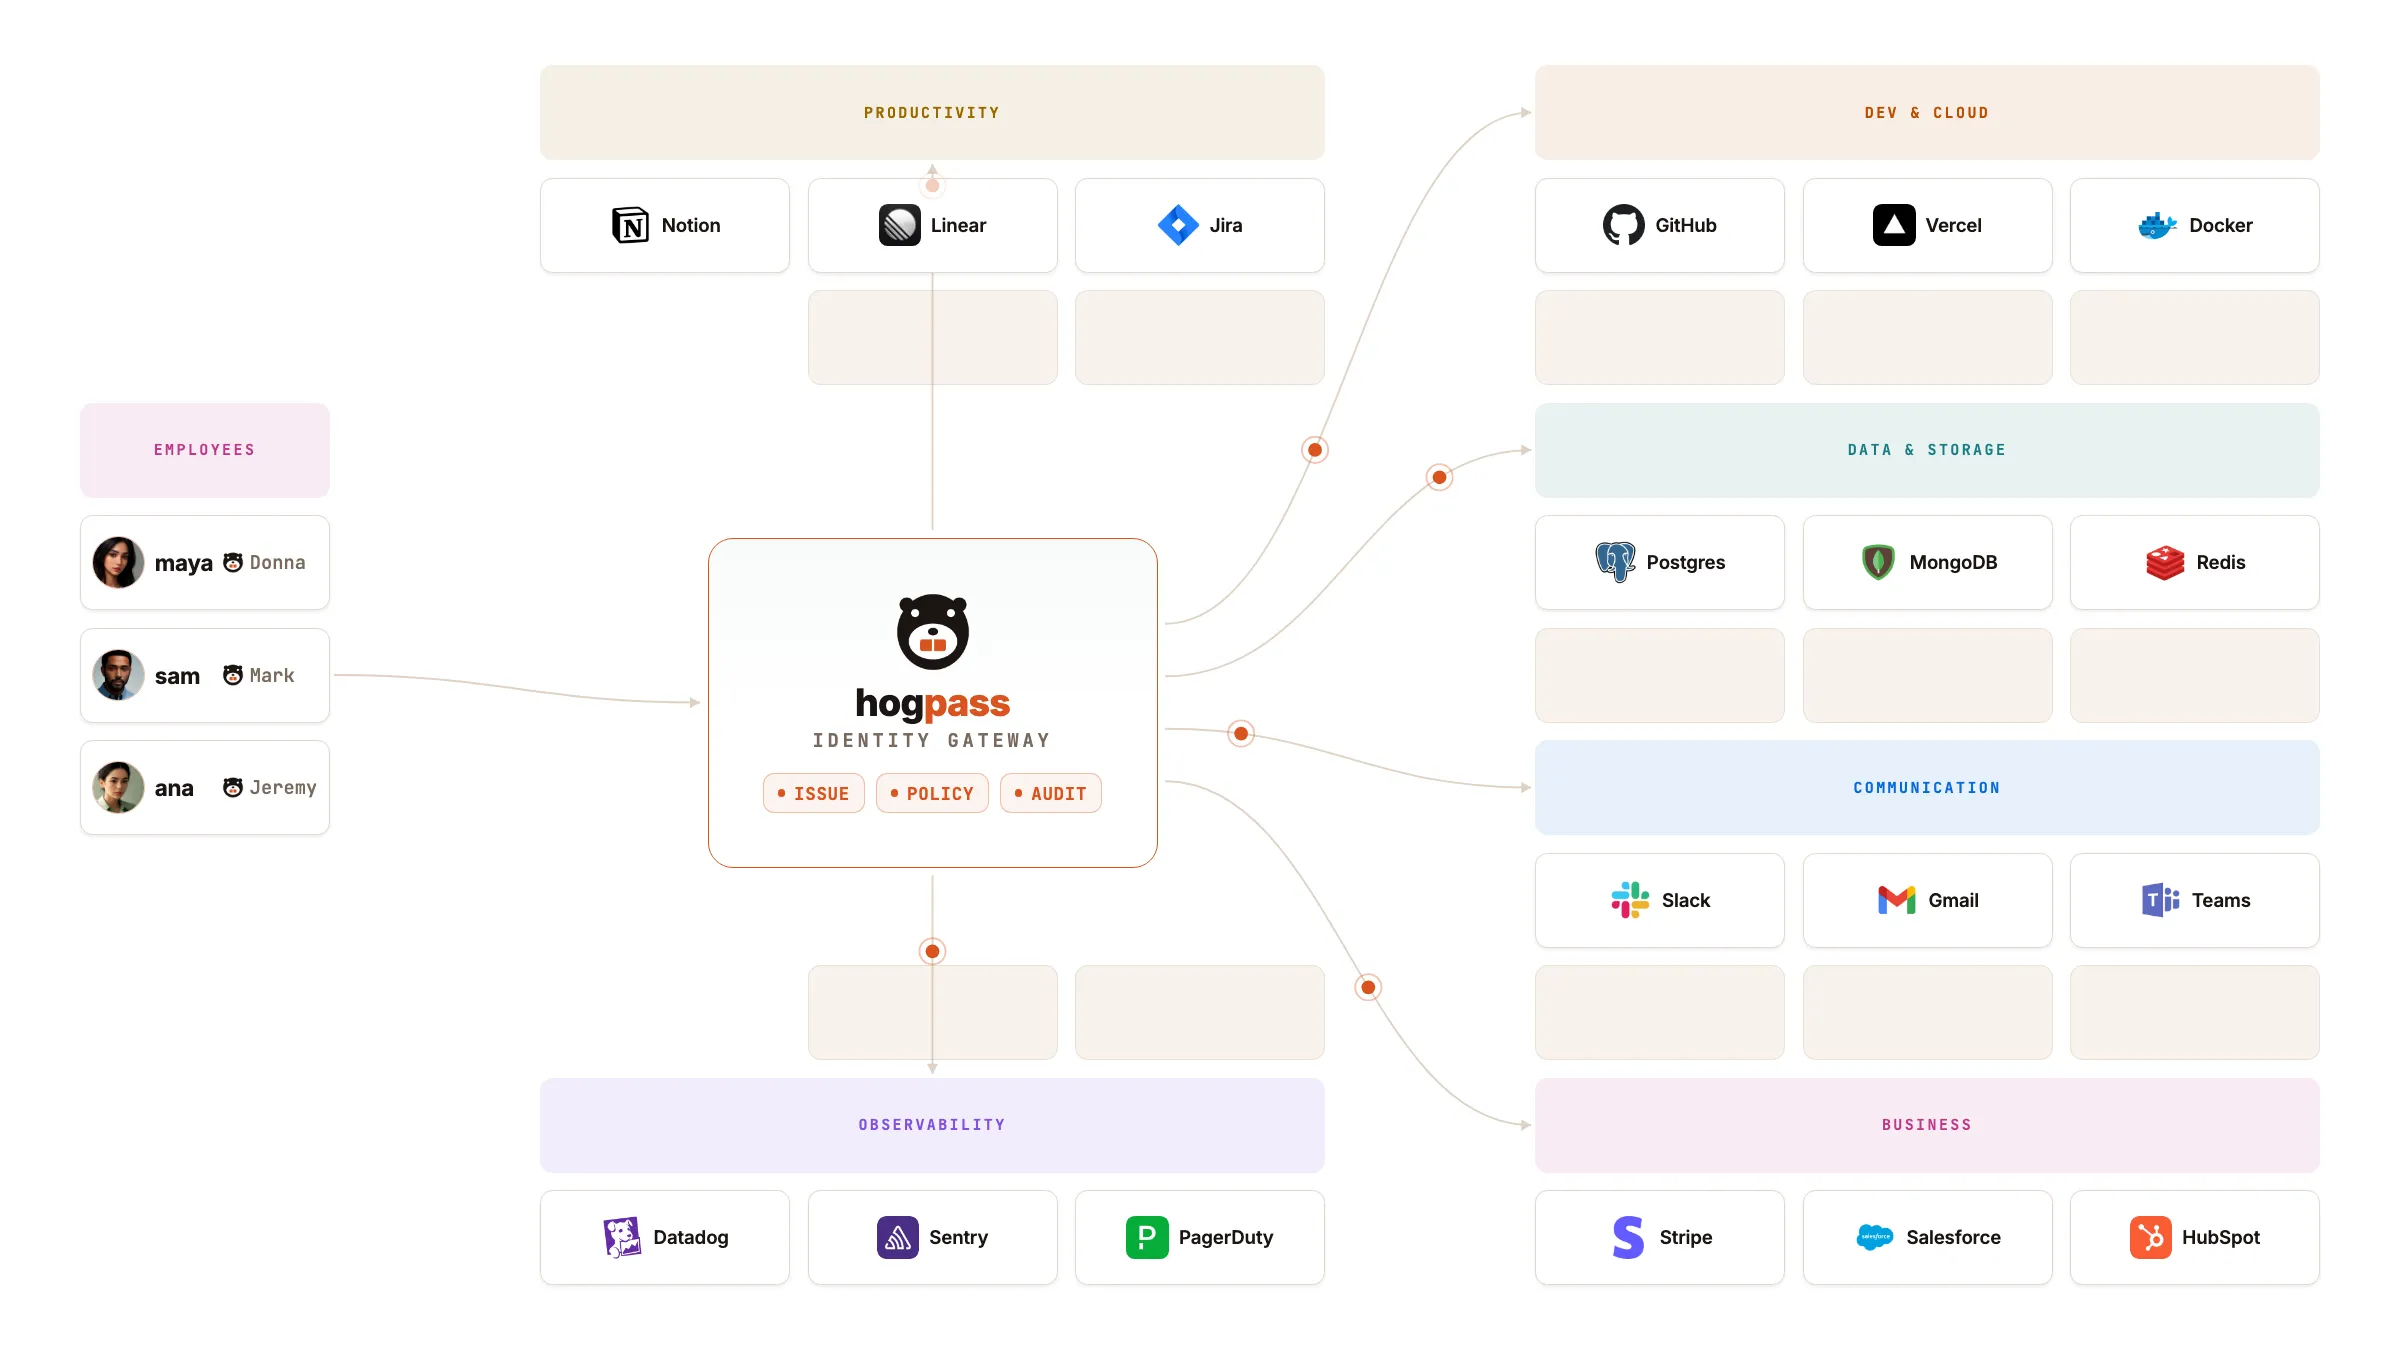The width and height of the screenshot is (2400, 1350).
Task: Click the name "ana"
Action: coord(174,788)
